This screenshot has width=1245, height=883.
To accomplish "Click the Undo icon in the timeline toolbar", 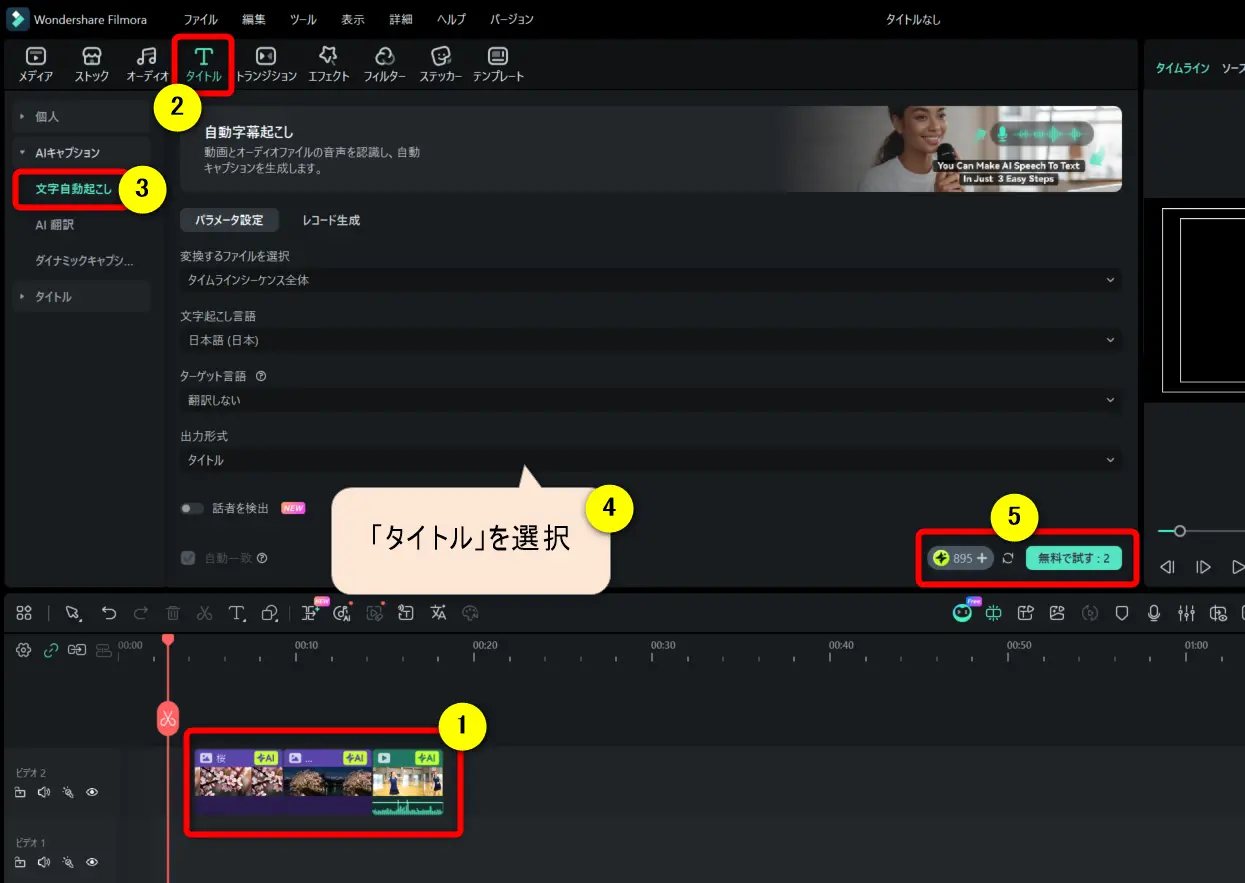I will (x=109, y=613).
